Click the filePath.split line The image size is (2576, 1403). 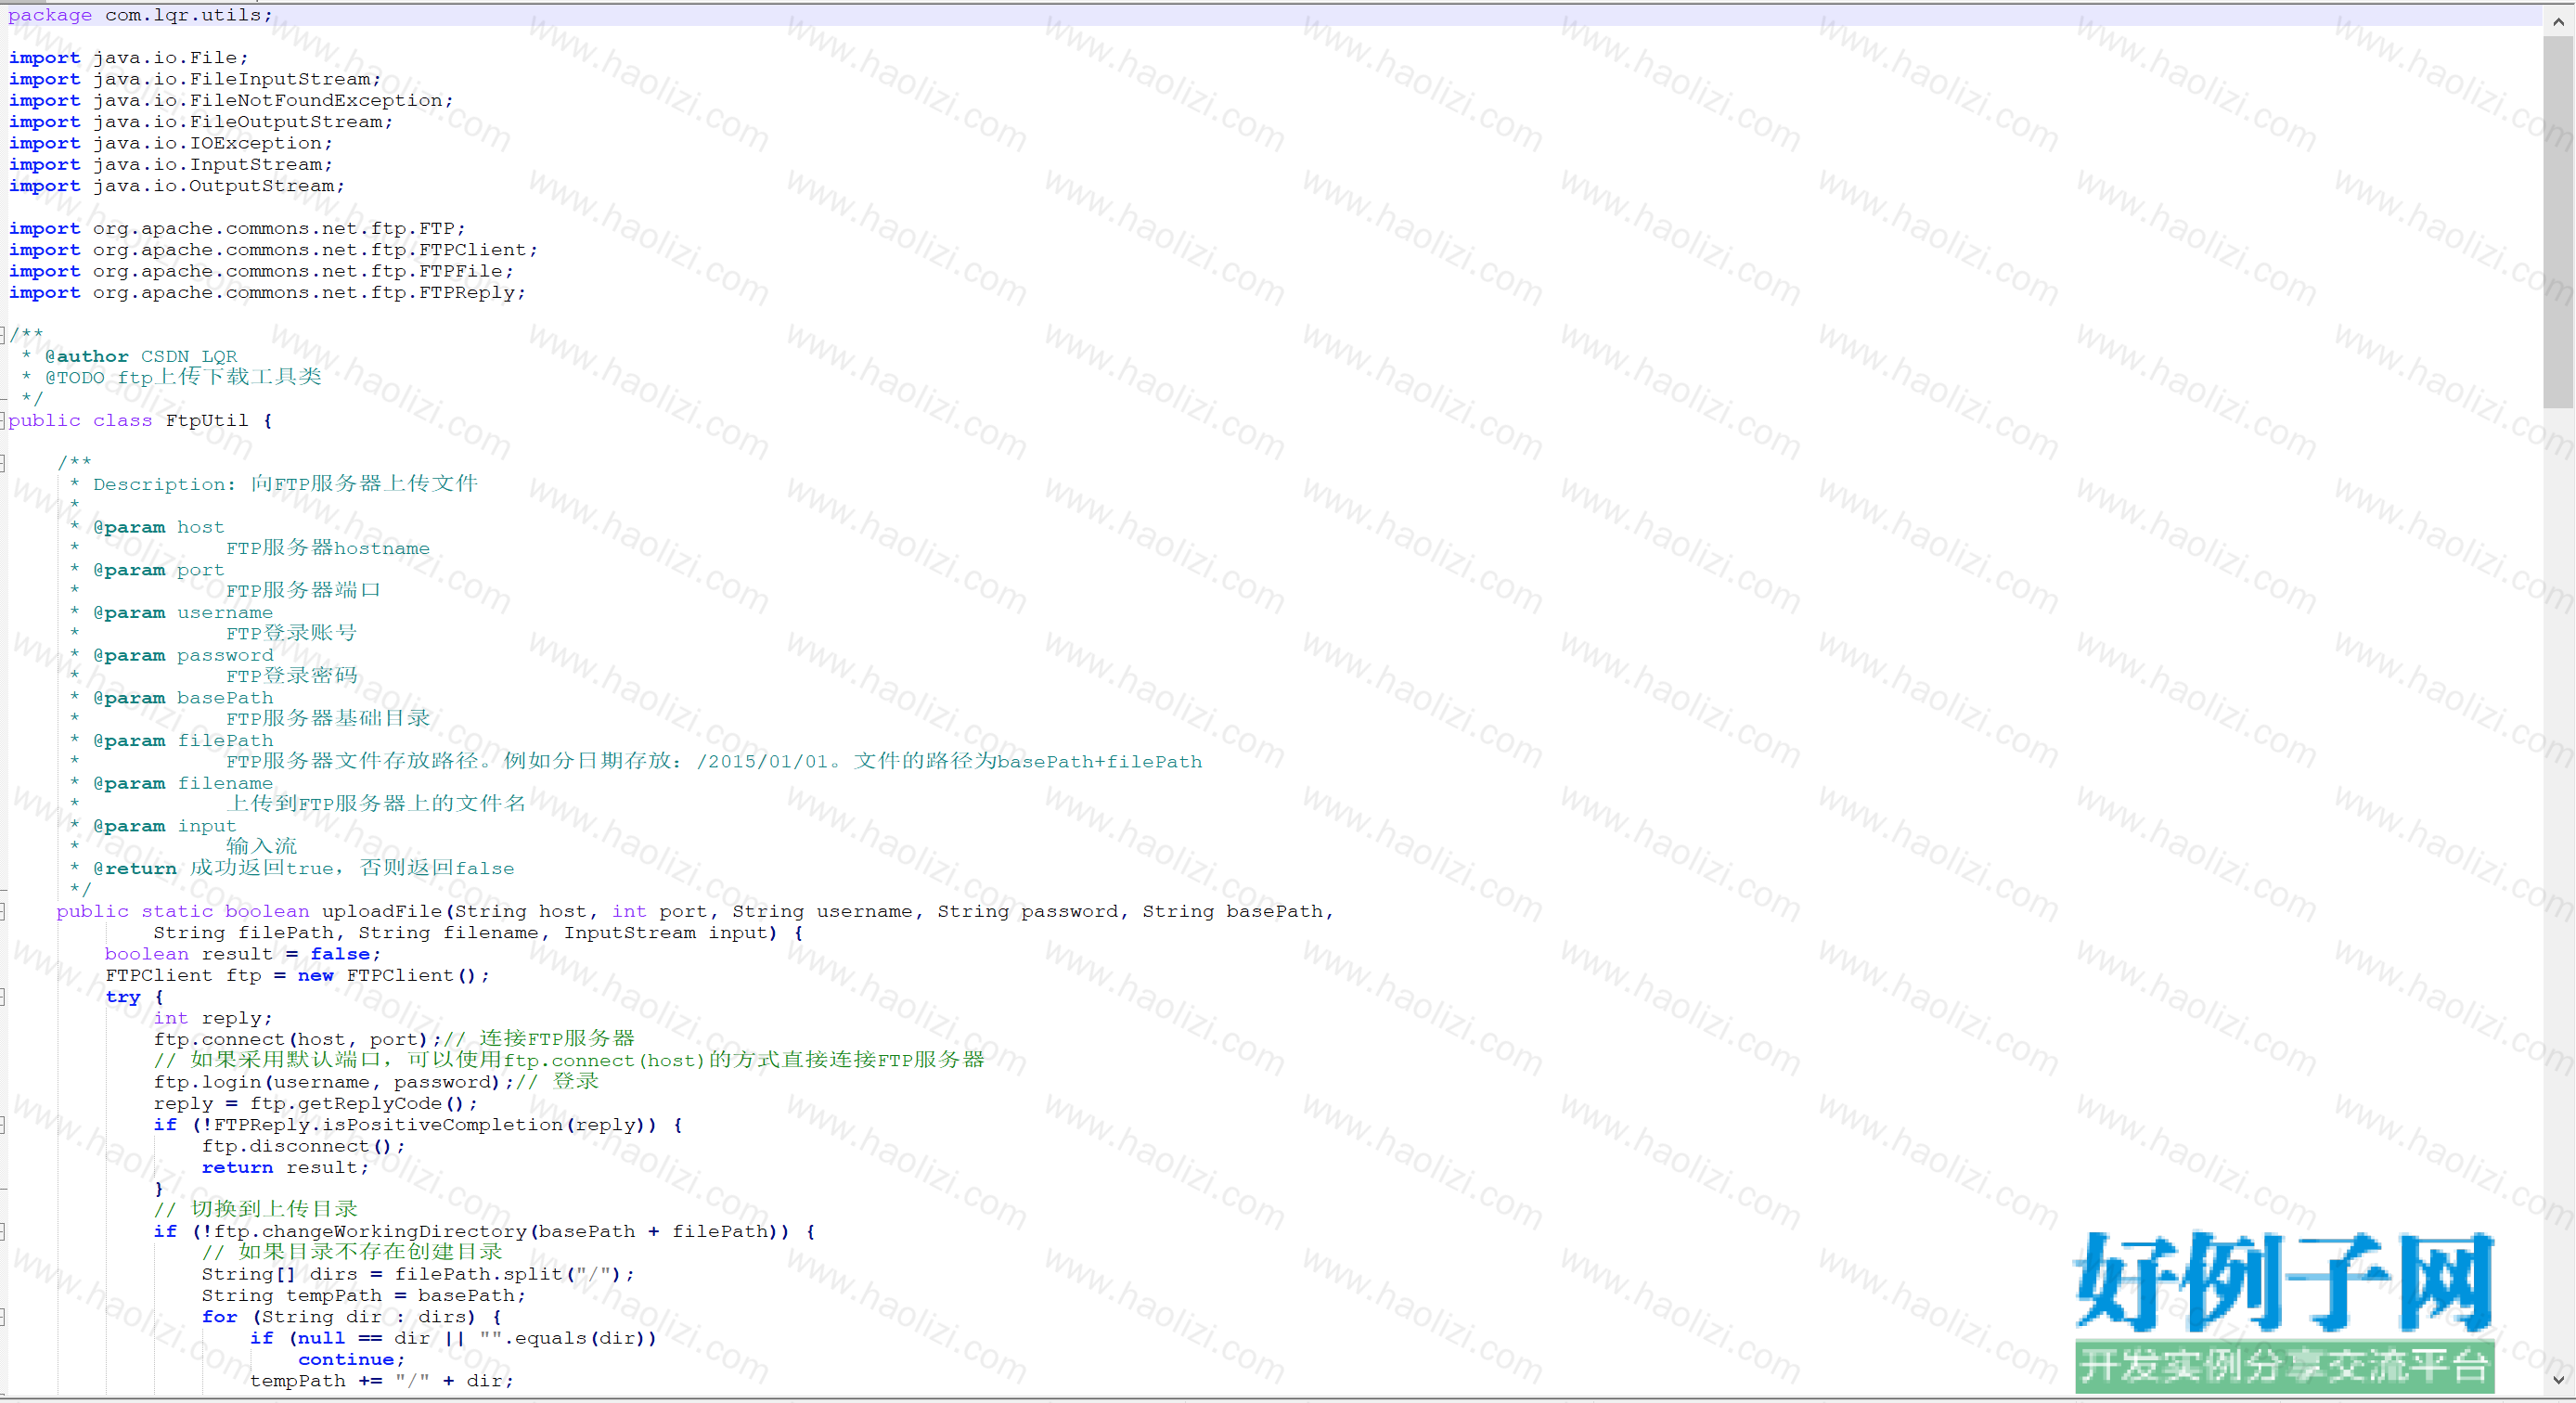click(x=418, y=1274)
